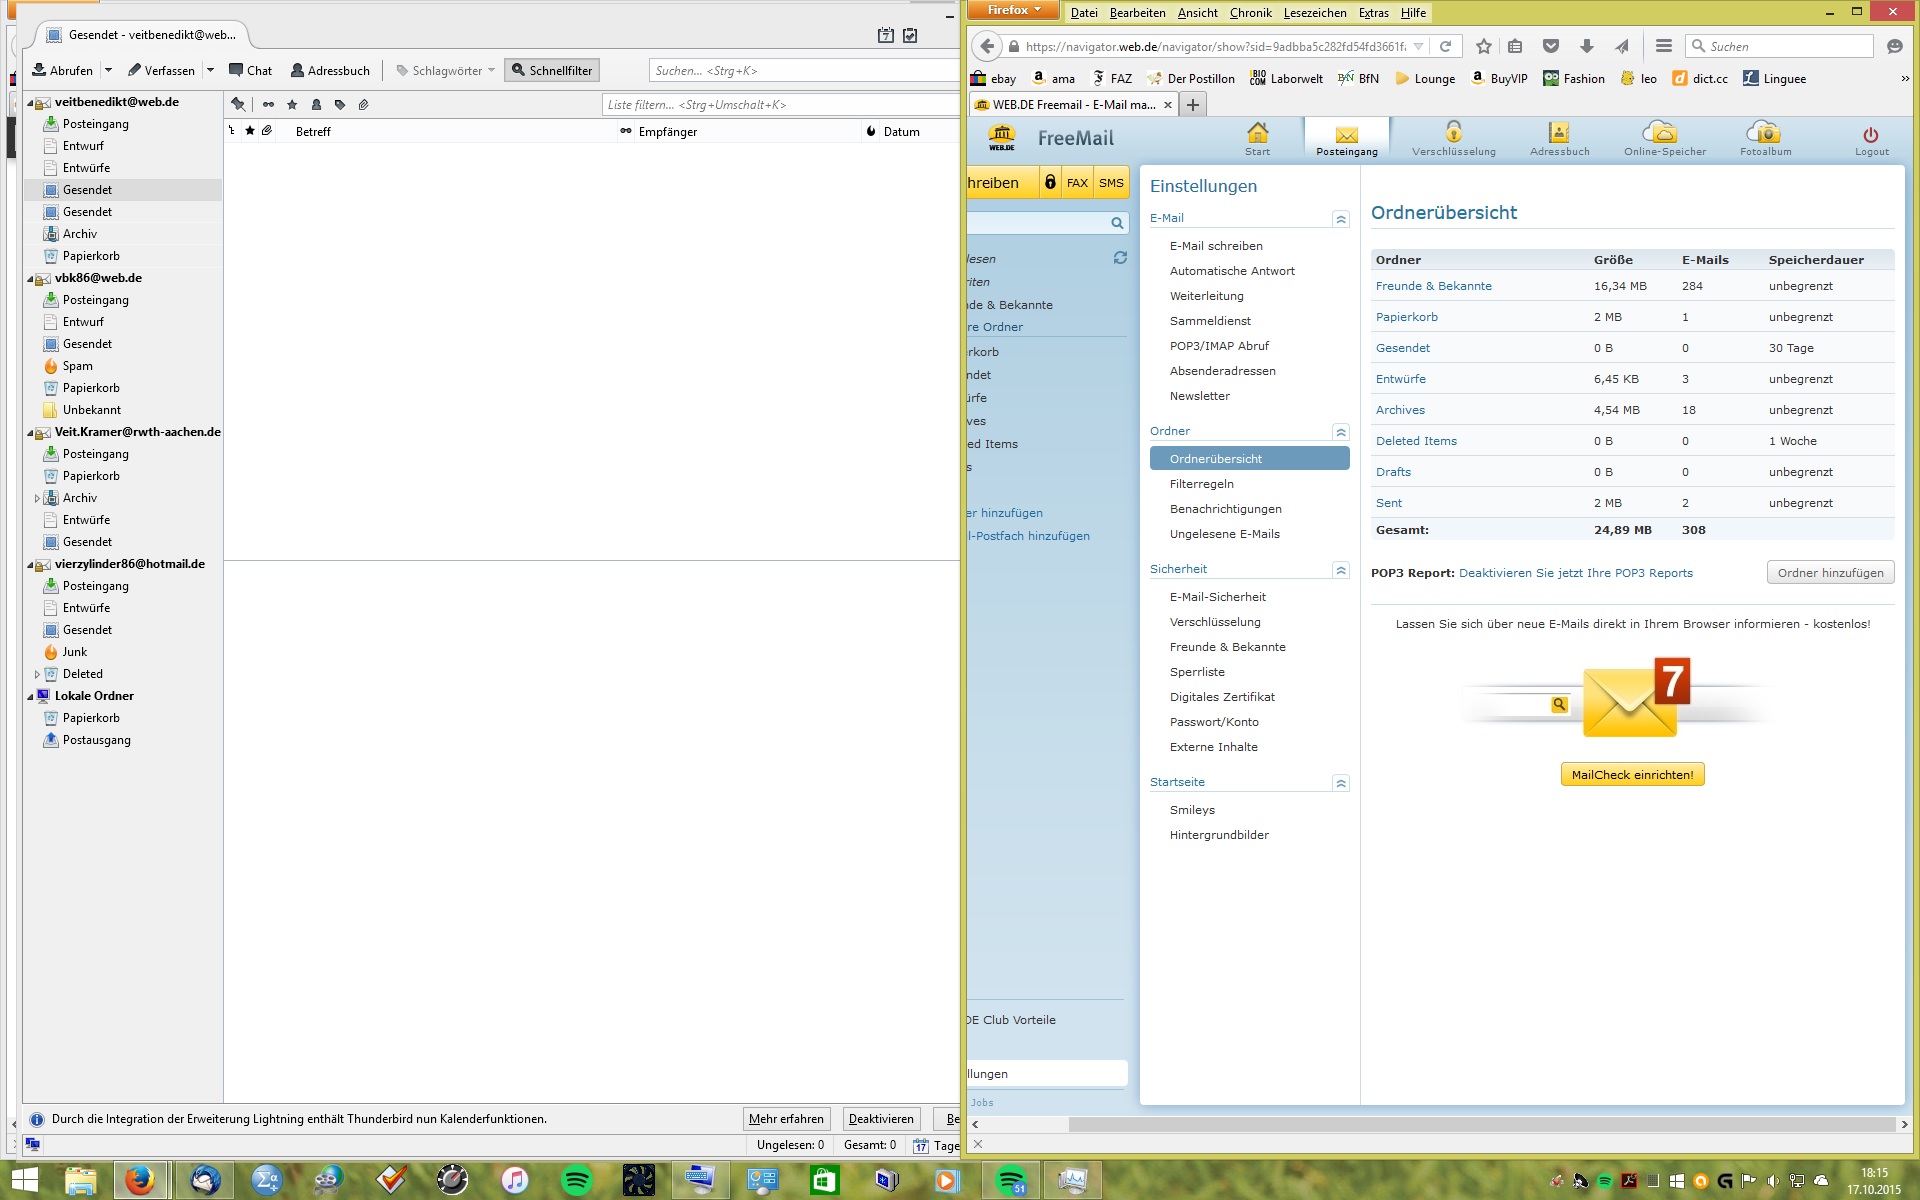Click the Chat toolbar button
The width and height of the screenshot is (1920, 1200).
(250, 70)
